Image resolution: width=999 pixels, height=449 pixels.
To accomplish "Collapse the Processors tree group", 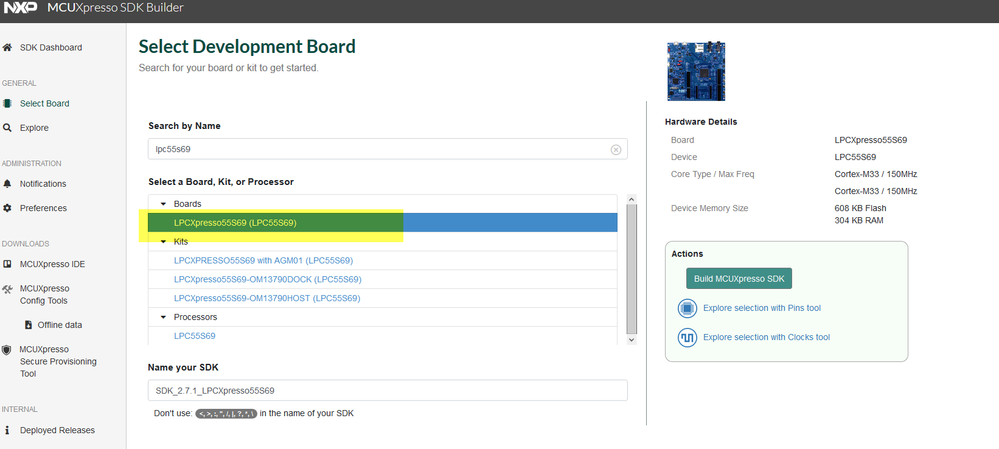I will [x=163, y=317].
